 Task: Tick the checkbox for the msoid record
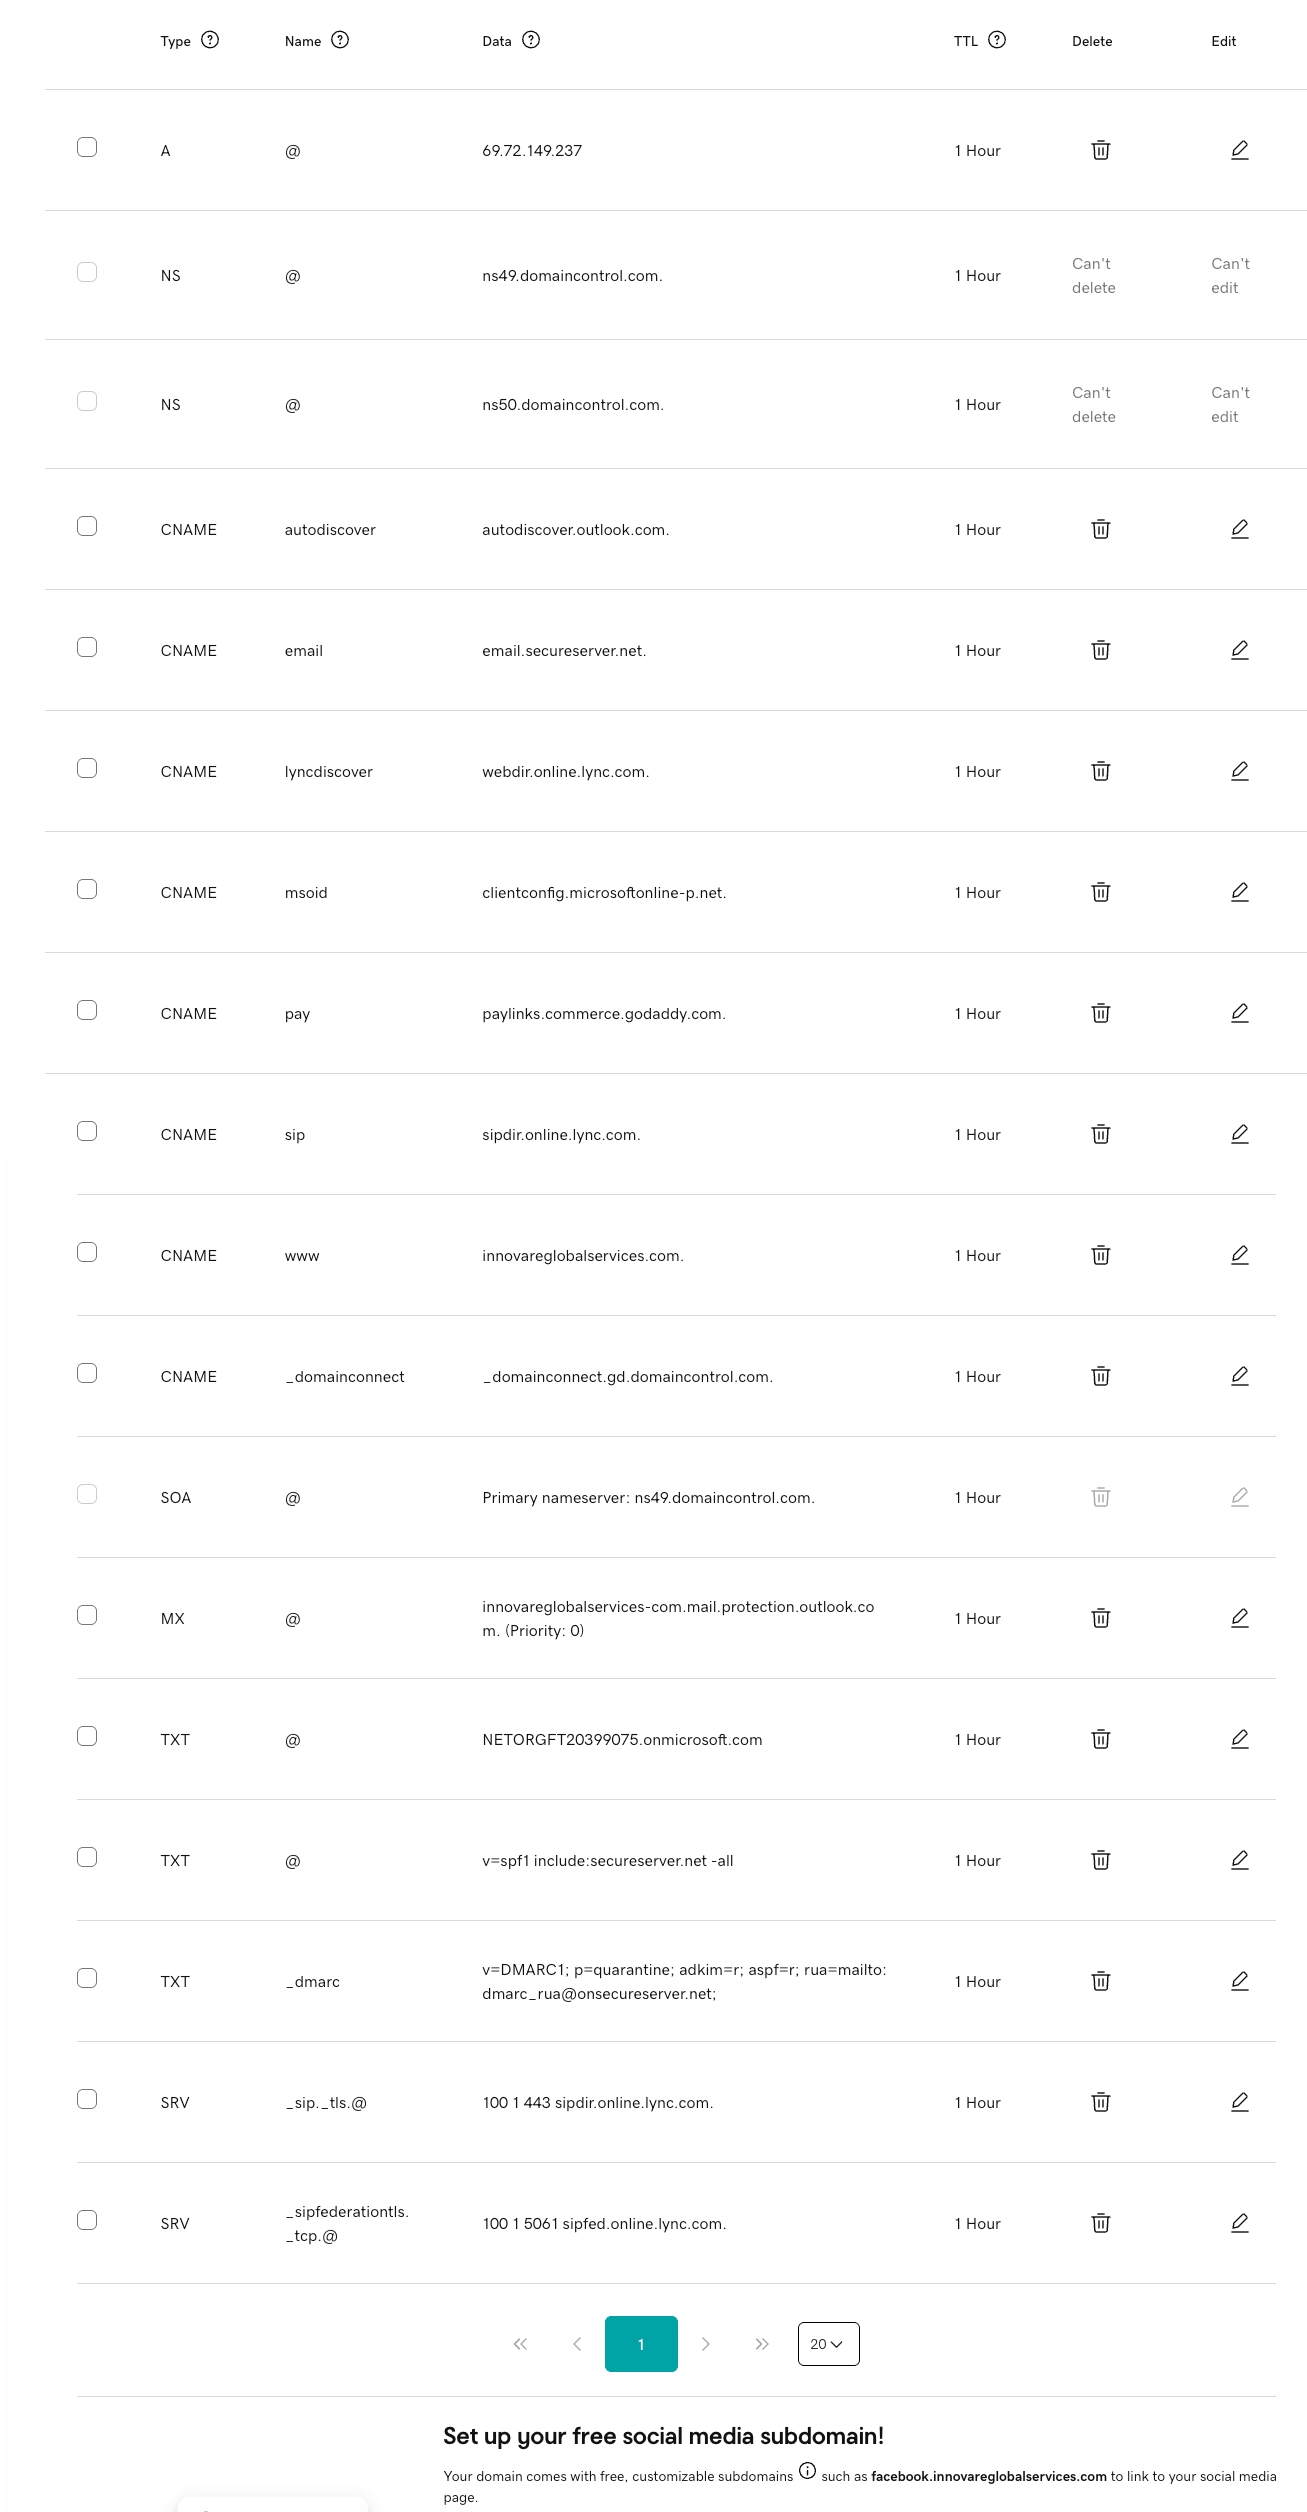point(87,889)
